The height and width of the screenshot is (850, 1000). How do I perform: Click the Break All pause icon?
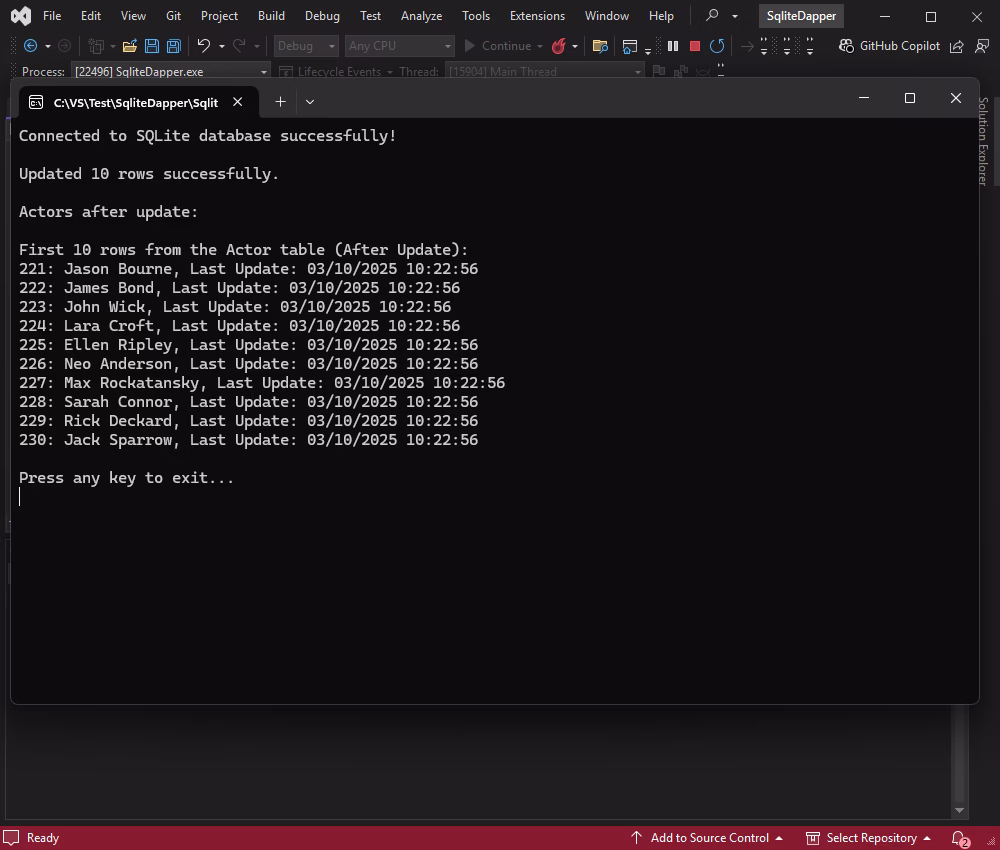(x=673, y=46)
